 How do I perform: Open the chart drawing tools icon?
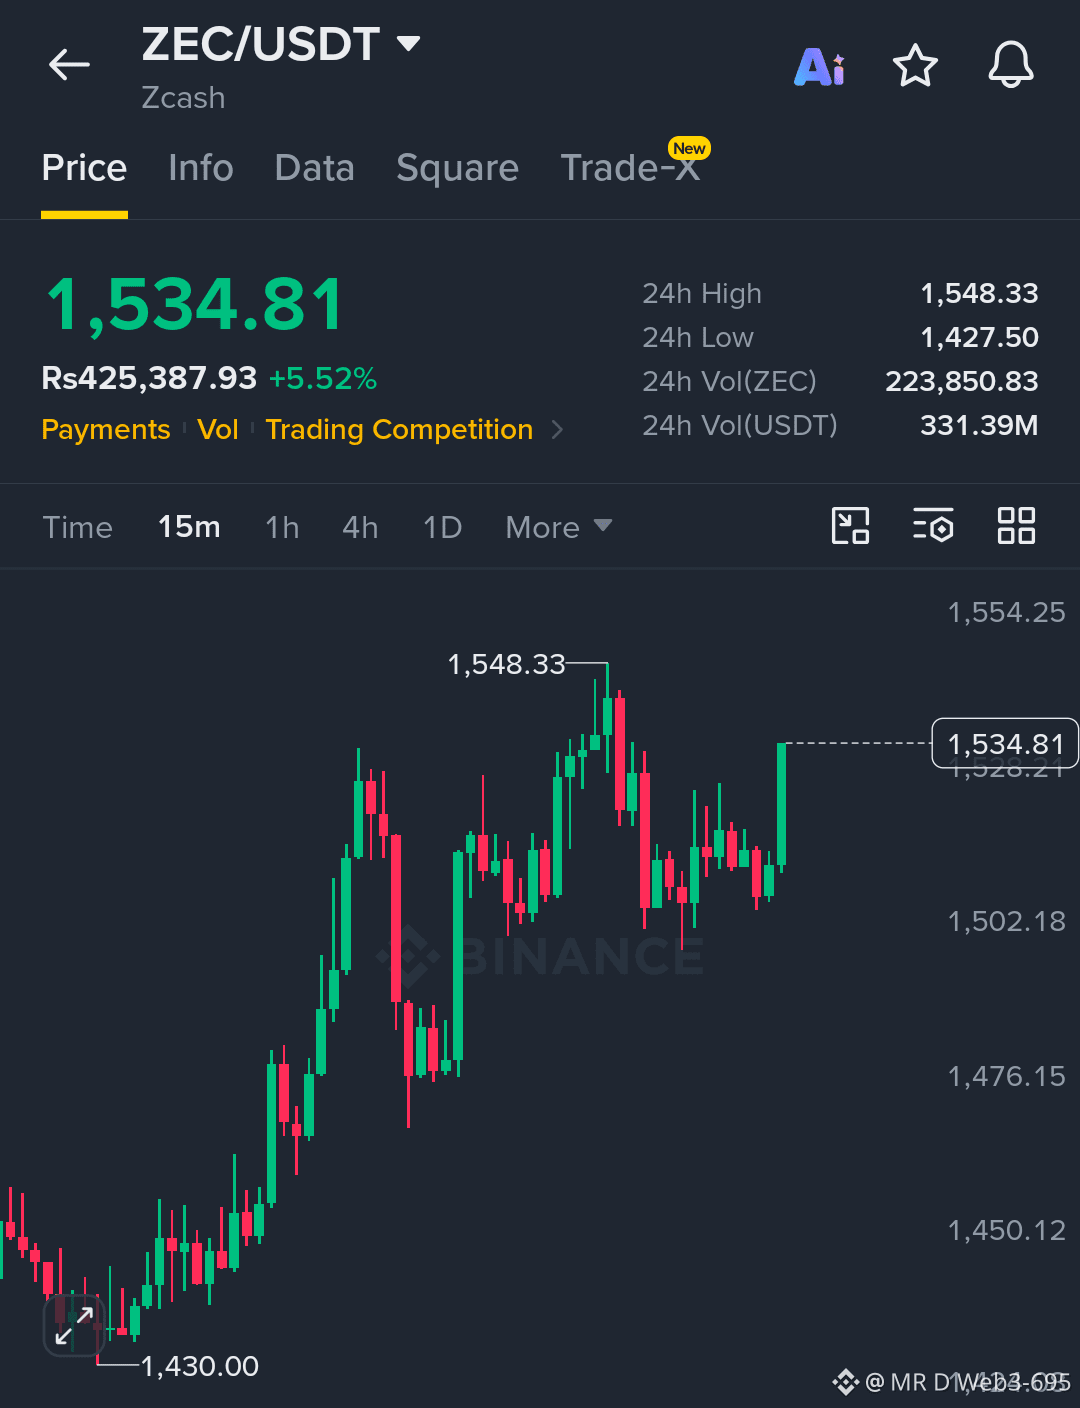(x=851, y=526)
